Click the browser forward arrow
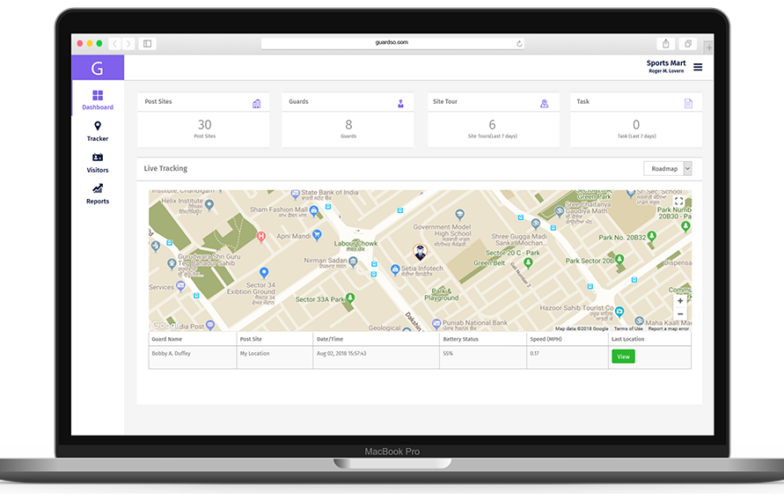784x500 pixels. click(128, 44)
